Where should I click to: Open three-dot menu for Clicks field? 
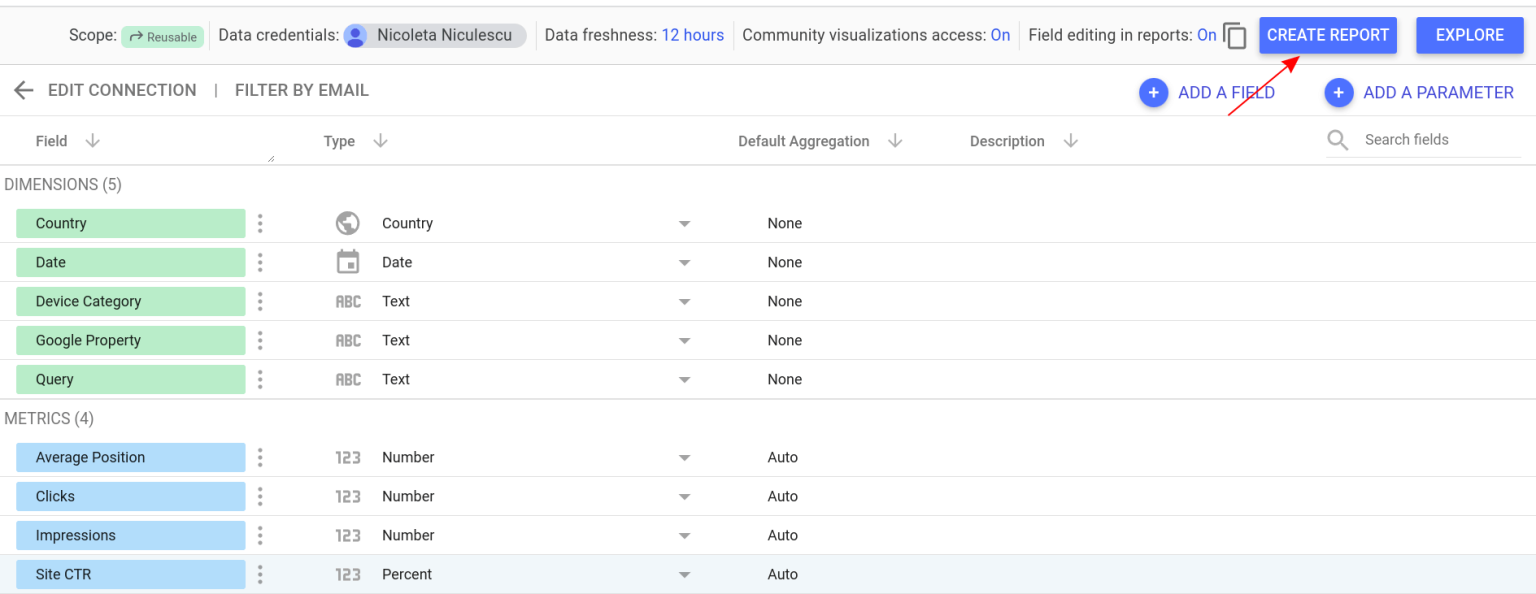260,496
